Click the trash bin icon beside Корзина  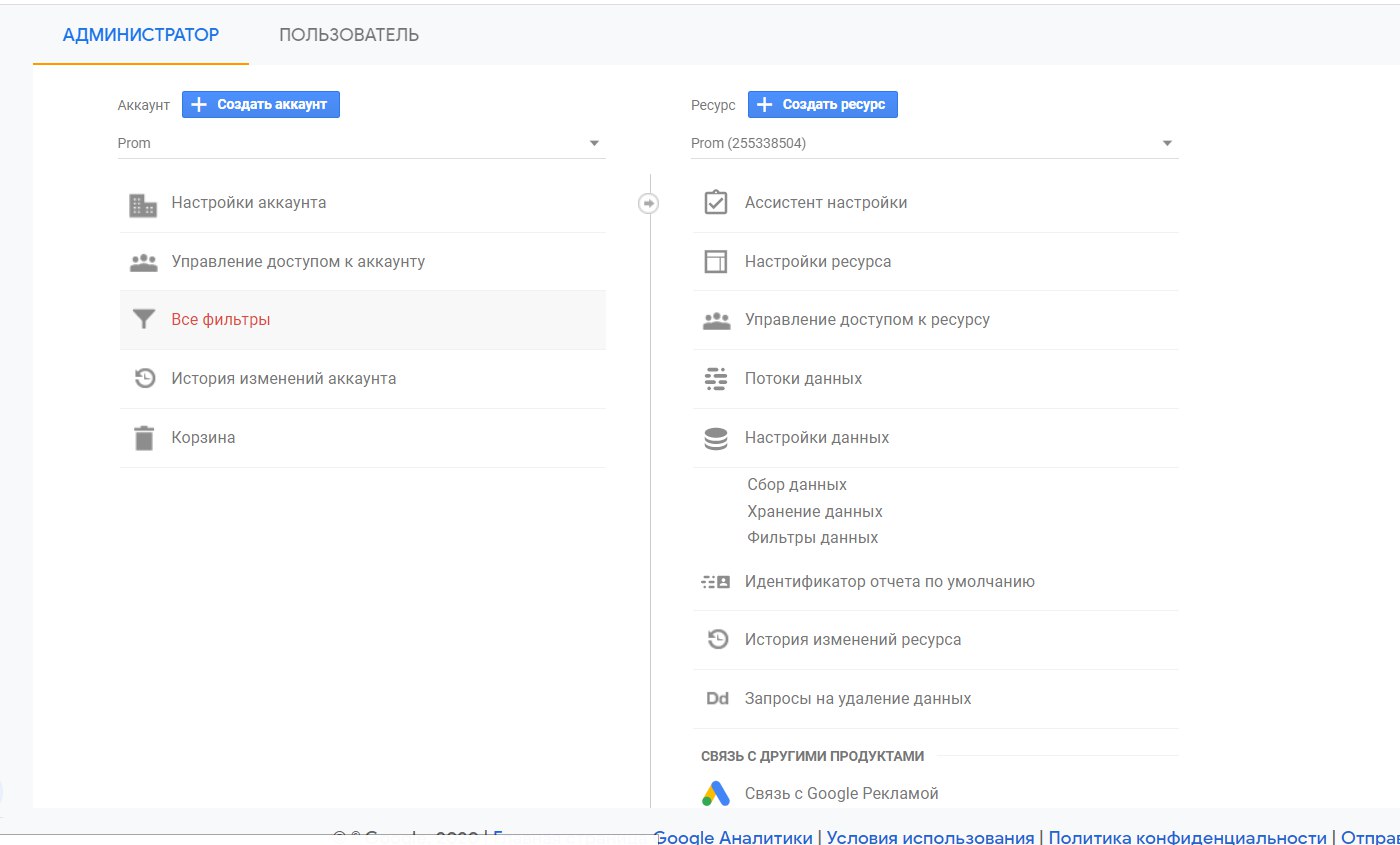coord(144,438)
